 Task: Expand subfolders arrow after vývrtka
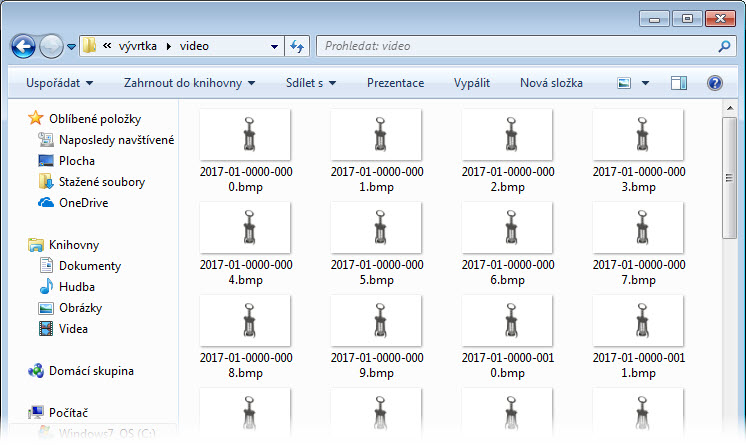click(x=168, y=46)
